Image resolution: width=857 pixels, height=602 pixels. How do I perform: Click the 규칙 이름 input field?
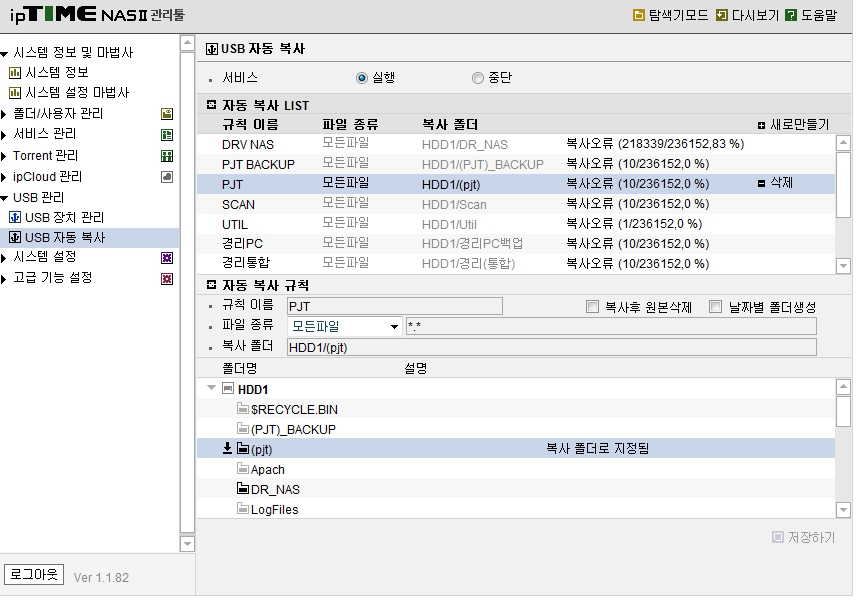[x=395, y=306]
